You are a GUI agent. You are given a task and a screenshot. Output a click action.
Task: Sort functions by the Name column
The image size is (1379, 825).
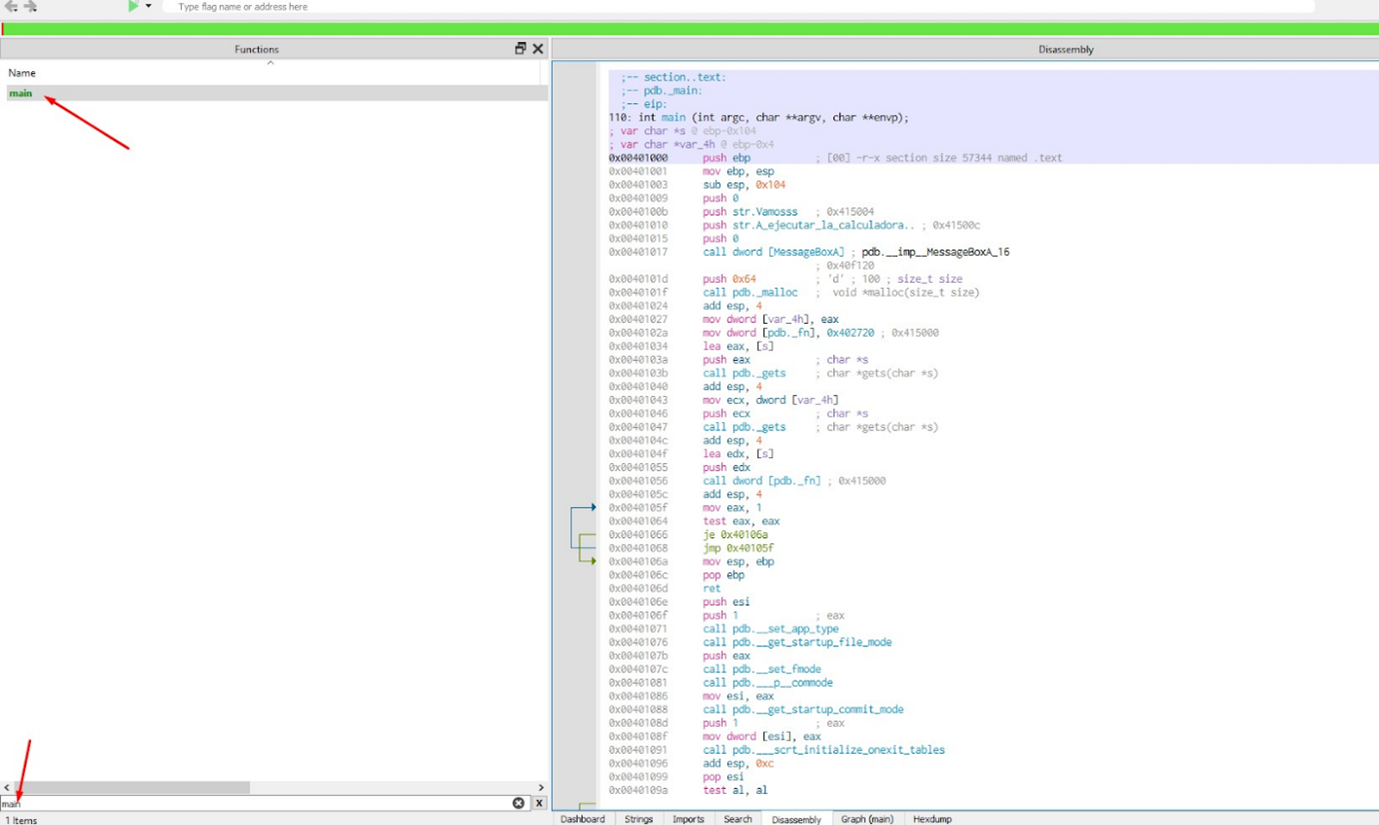[x=22, y=73]
